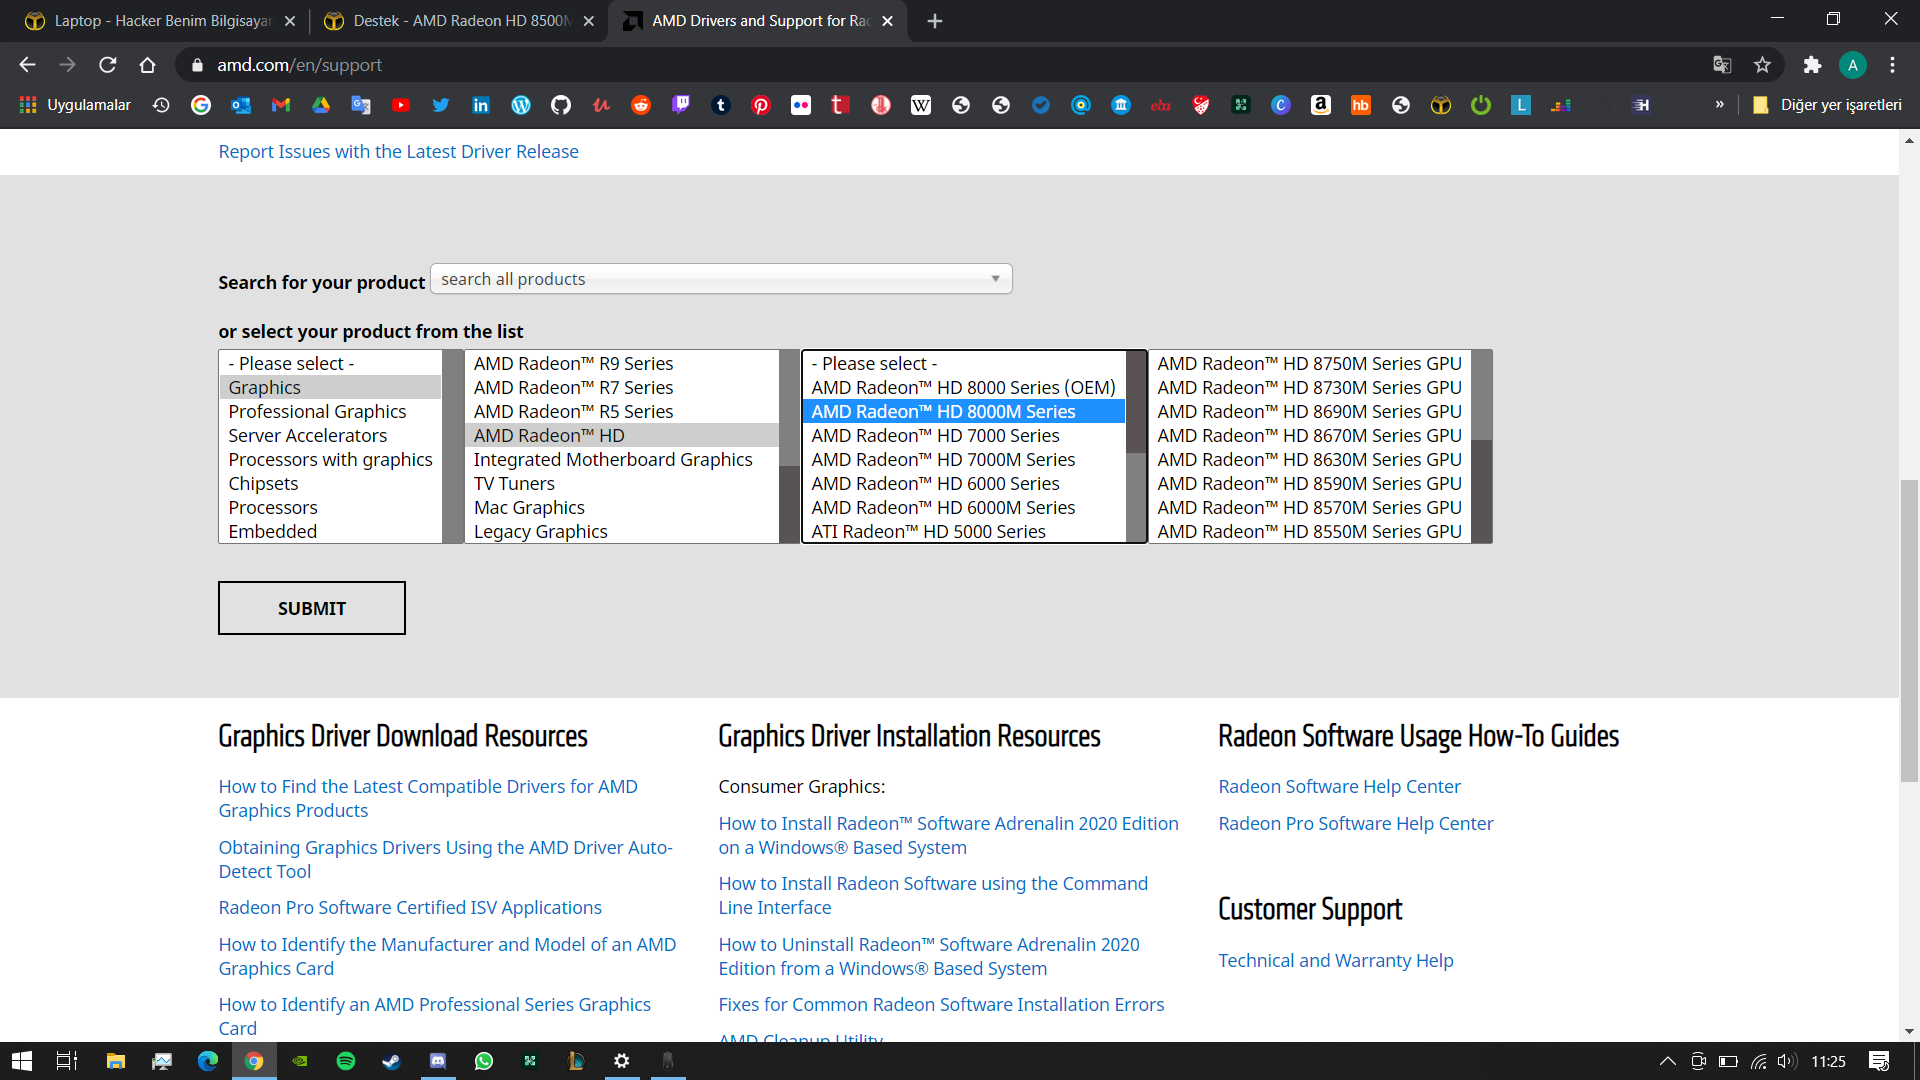
Task: Open the LinkedIn bookmark icon
Action: point(481,105)
